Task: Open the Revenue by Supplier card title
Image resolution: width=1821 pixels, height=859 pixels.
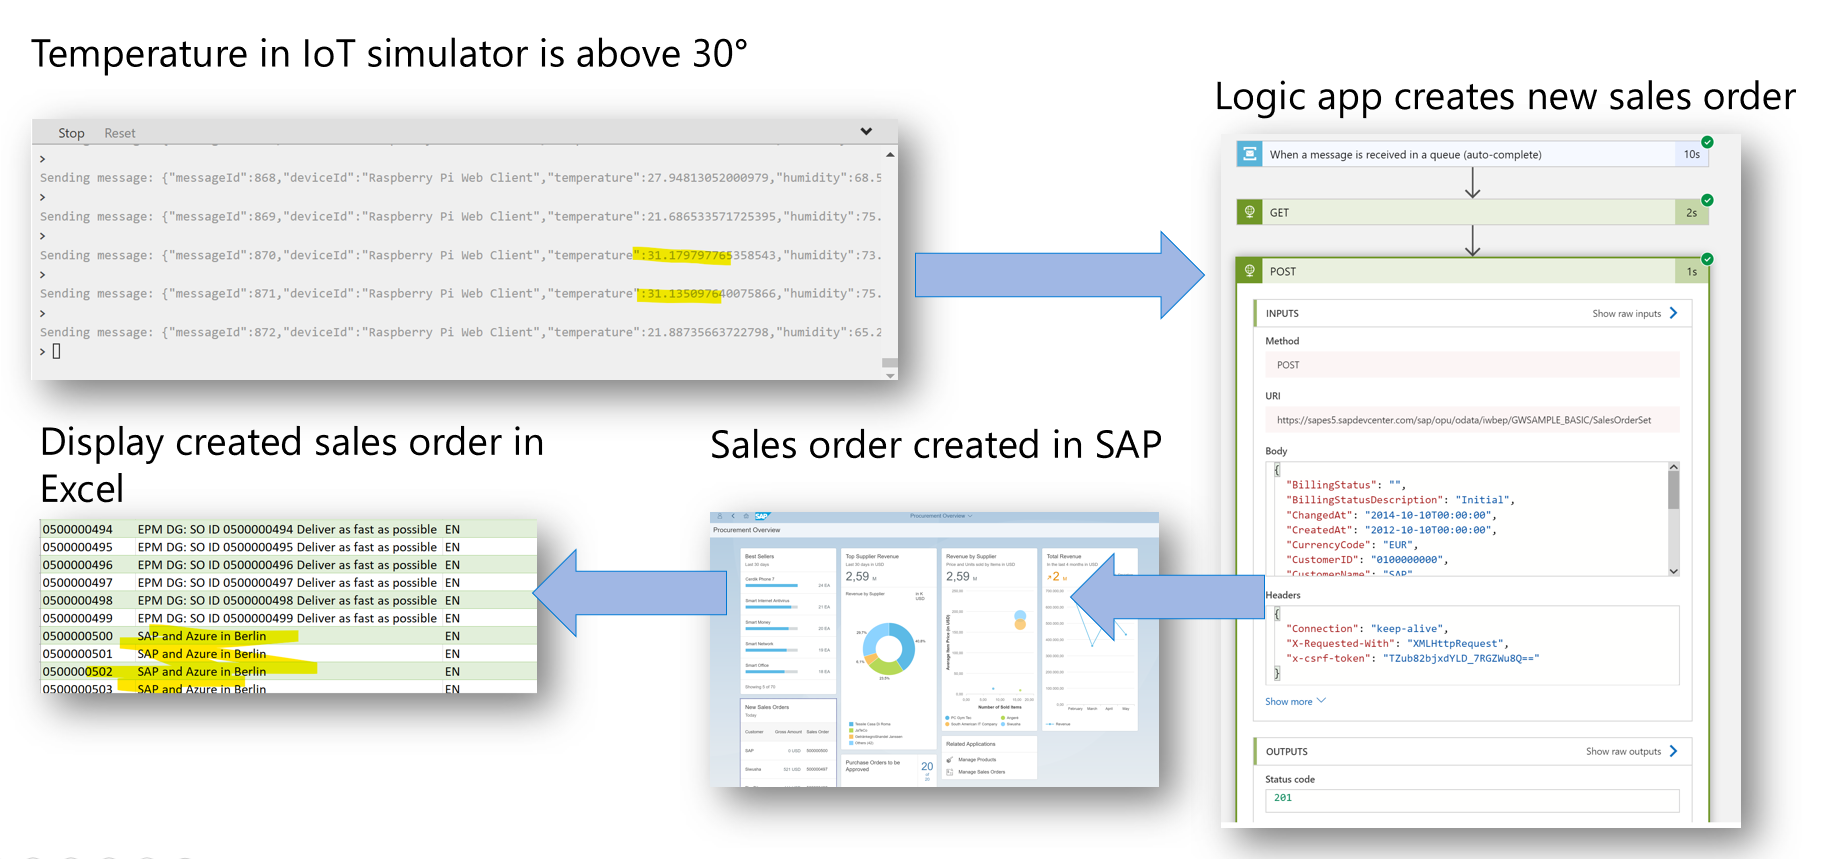Action: pyautogui.click(x=971, y=556)
